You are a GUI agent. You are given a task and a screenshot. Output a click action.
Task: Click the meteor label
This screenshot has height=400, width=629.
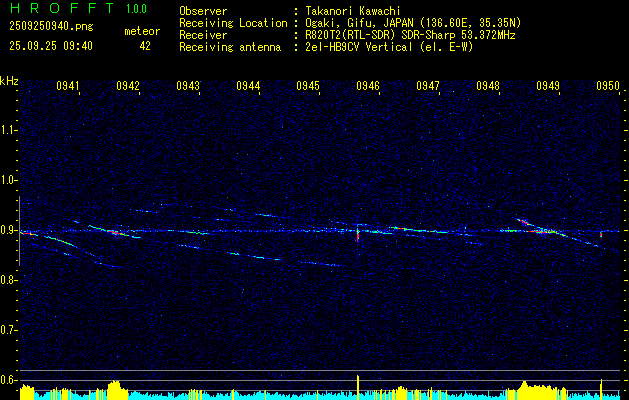pos(142,31)
